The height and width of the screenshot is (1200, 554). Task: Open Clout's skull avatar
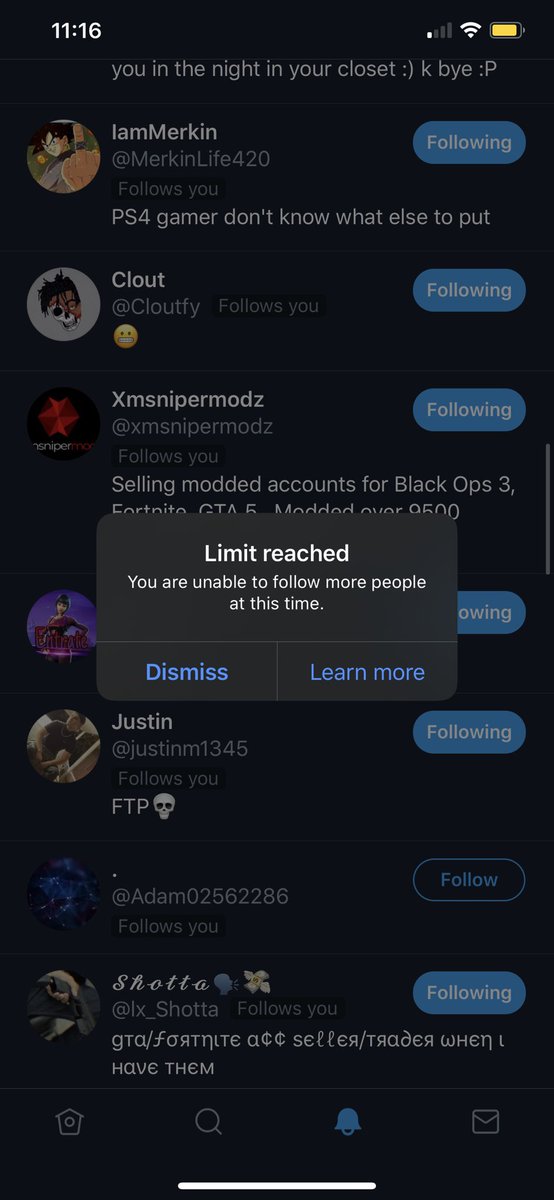[63, 304]
